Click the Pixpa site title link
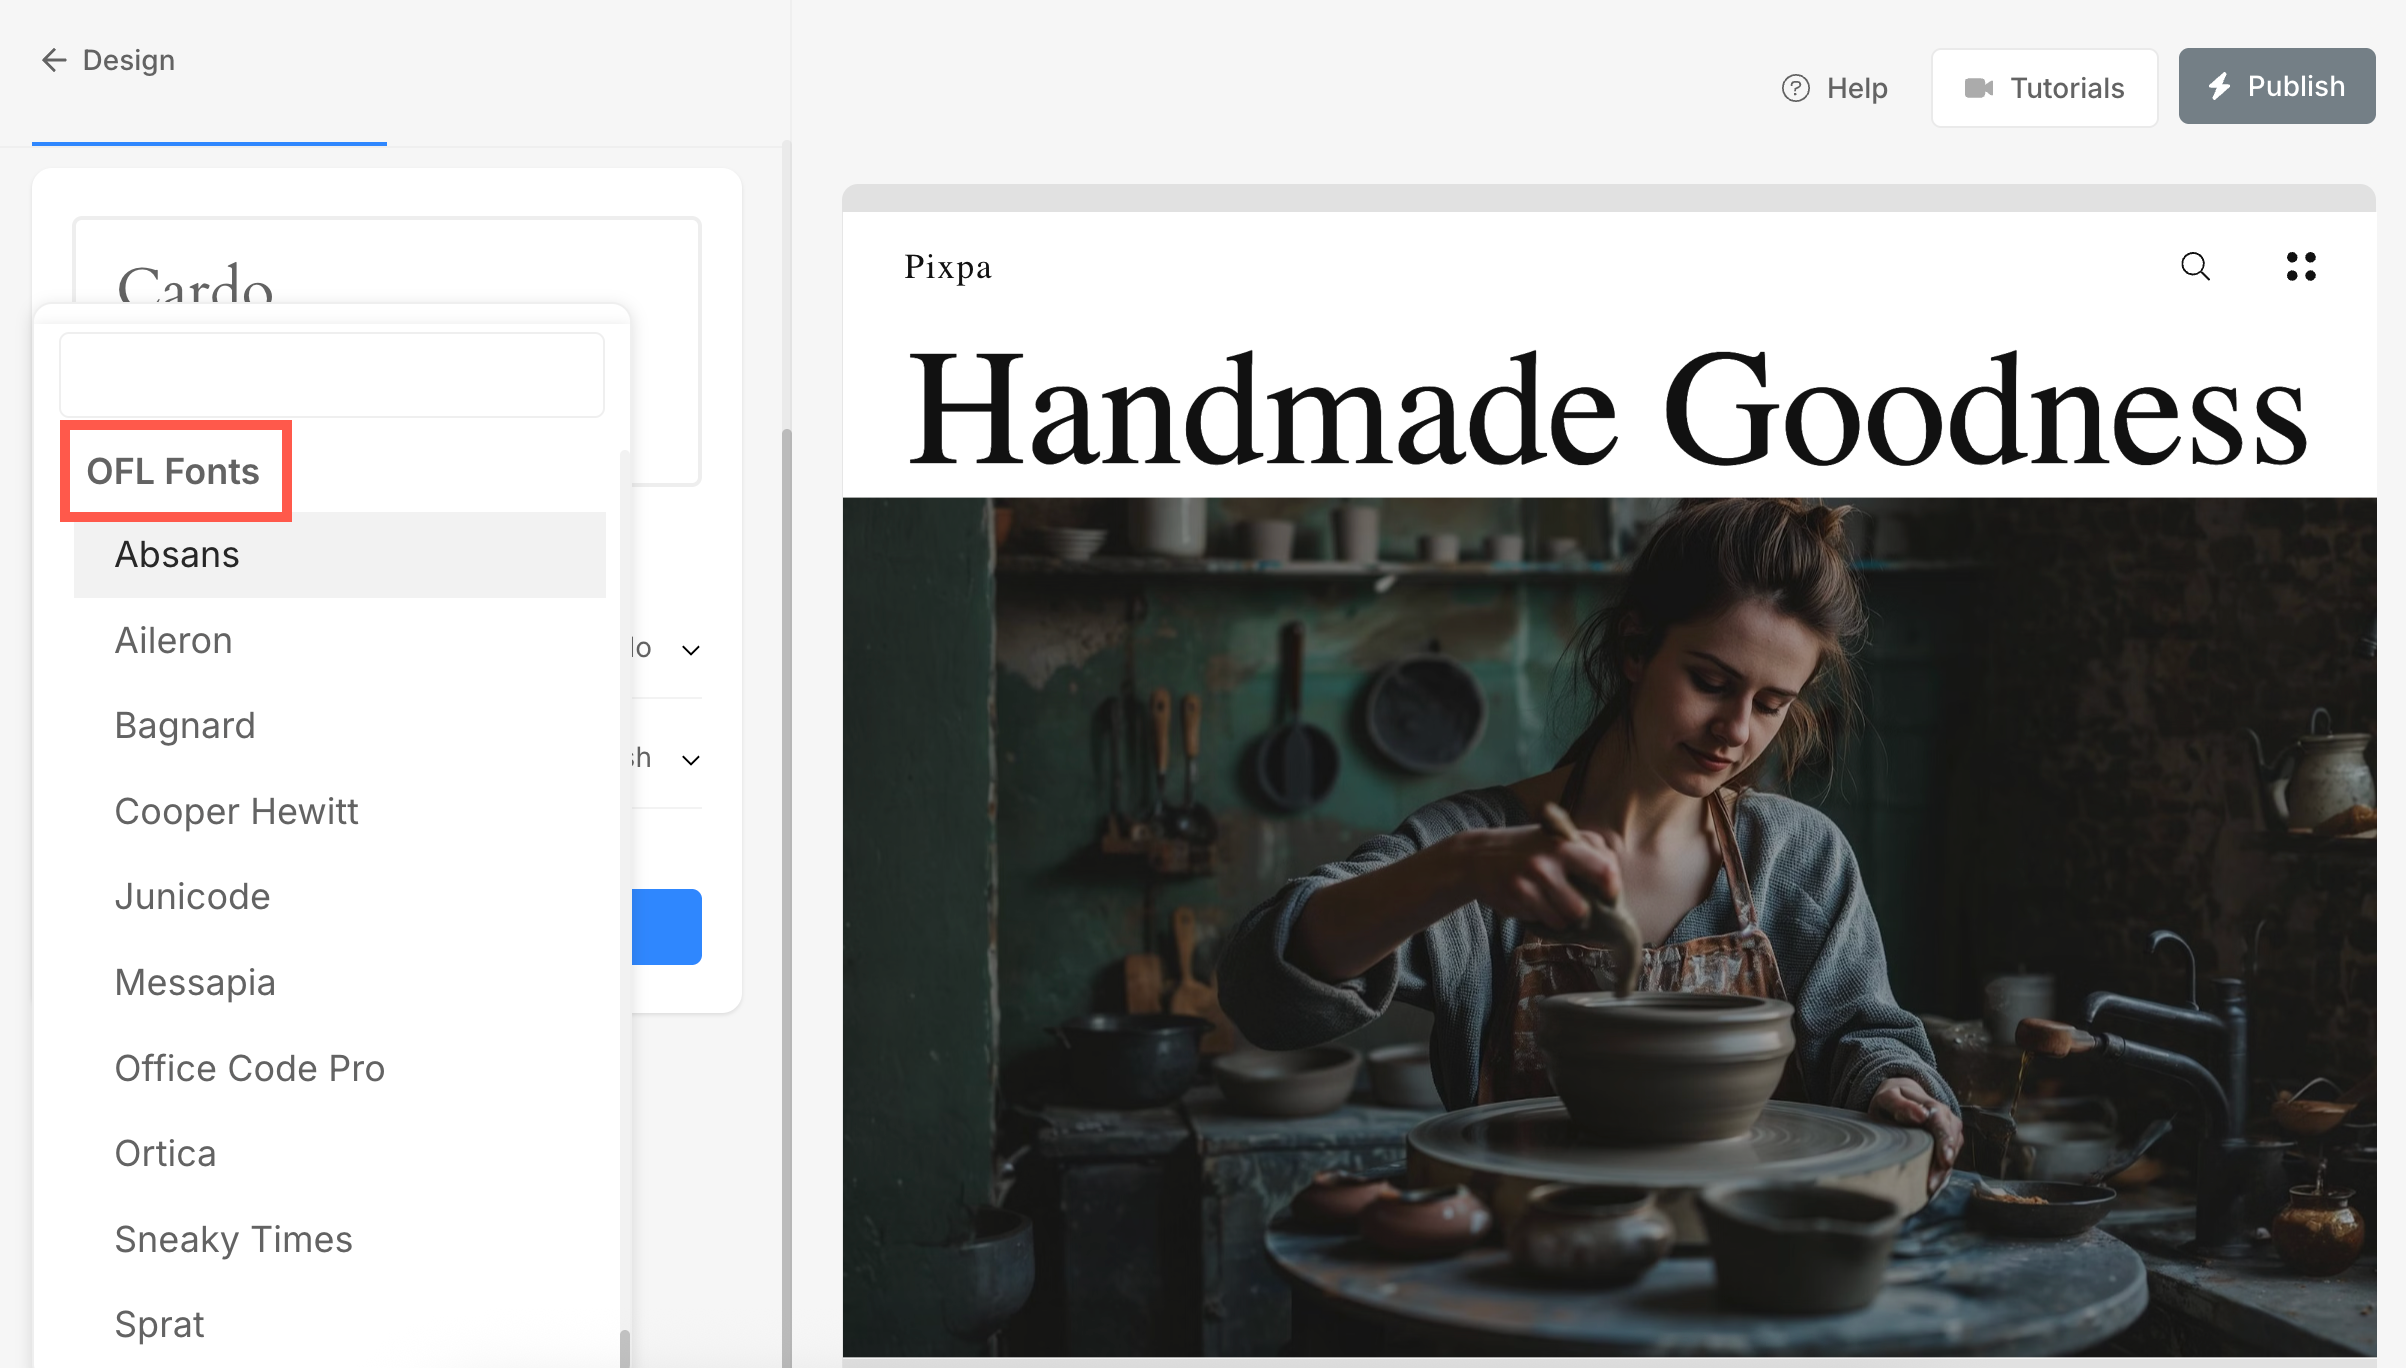Image resolution: width=2406 pixels, height=1368 pixels. [x=947, y=267]
